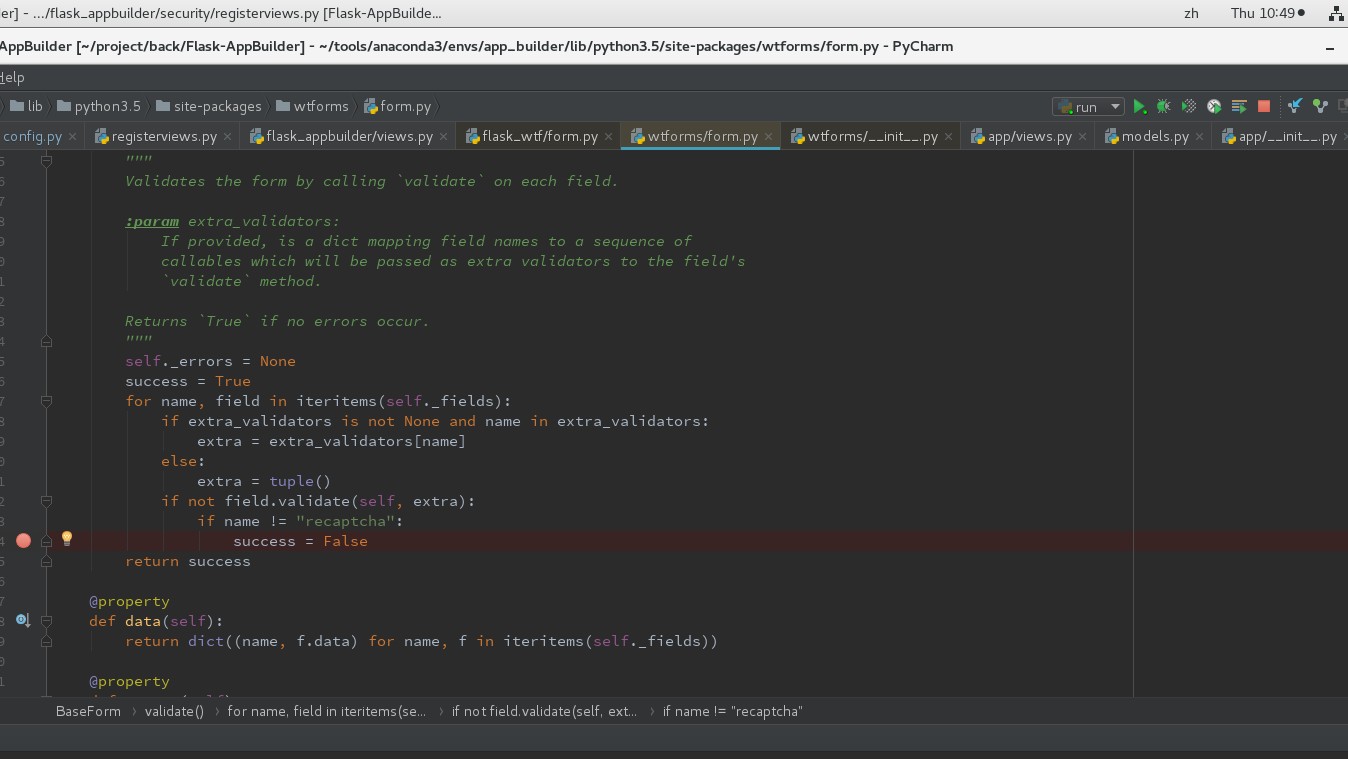Screen dimensions: 1348x759
Task: Open the flask_appbuilder/views.py tab
Action: (349, 137)
